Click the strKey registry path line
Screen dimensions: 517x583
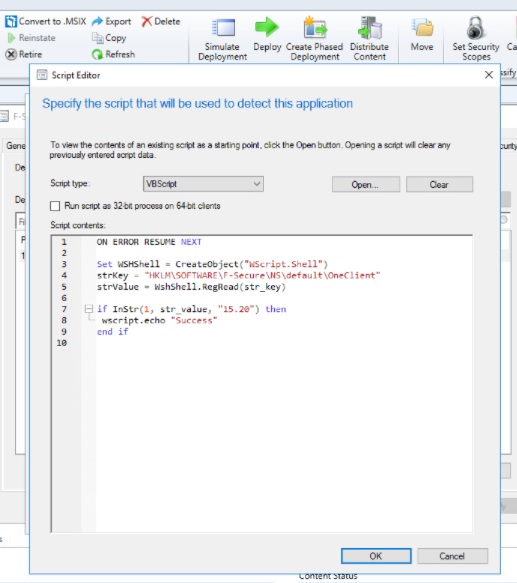pyautogui.click(x=238, y=276)
